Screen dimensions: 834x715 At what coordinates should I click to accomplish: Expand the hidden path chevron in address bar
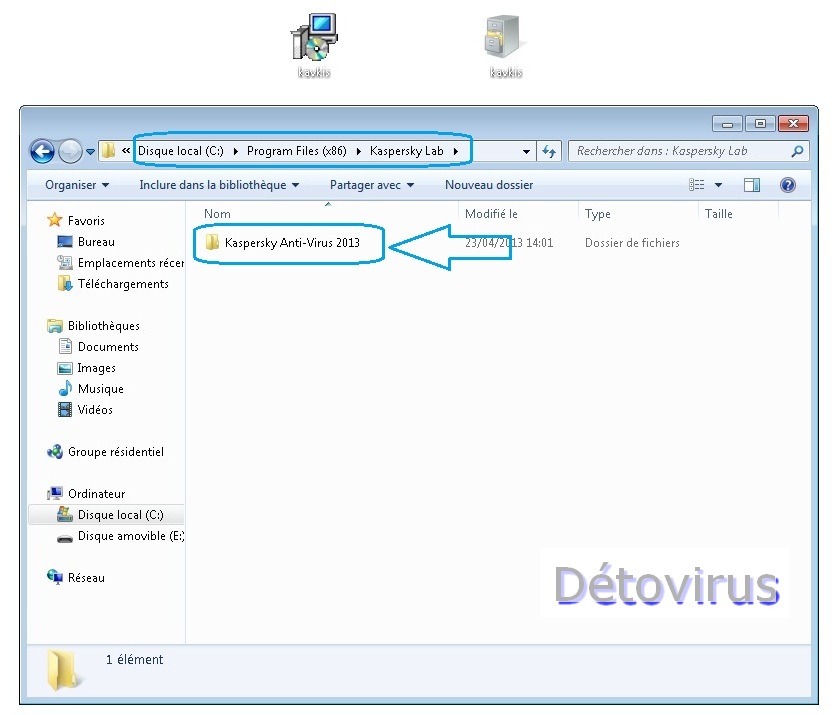(126, 151)
